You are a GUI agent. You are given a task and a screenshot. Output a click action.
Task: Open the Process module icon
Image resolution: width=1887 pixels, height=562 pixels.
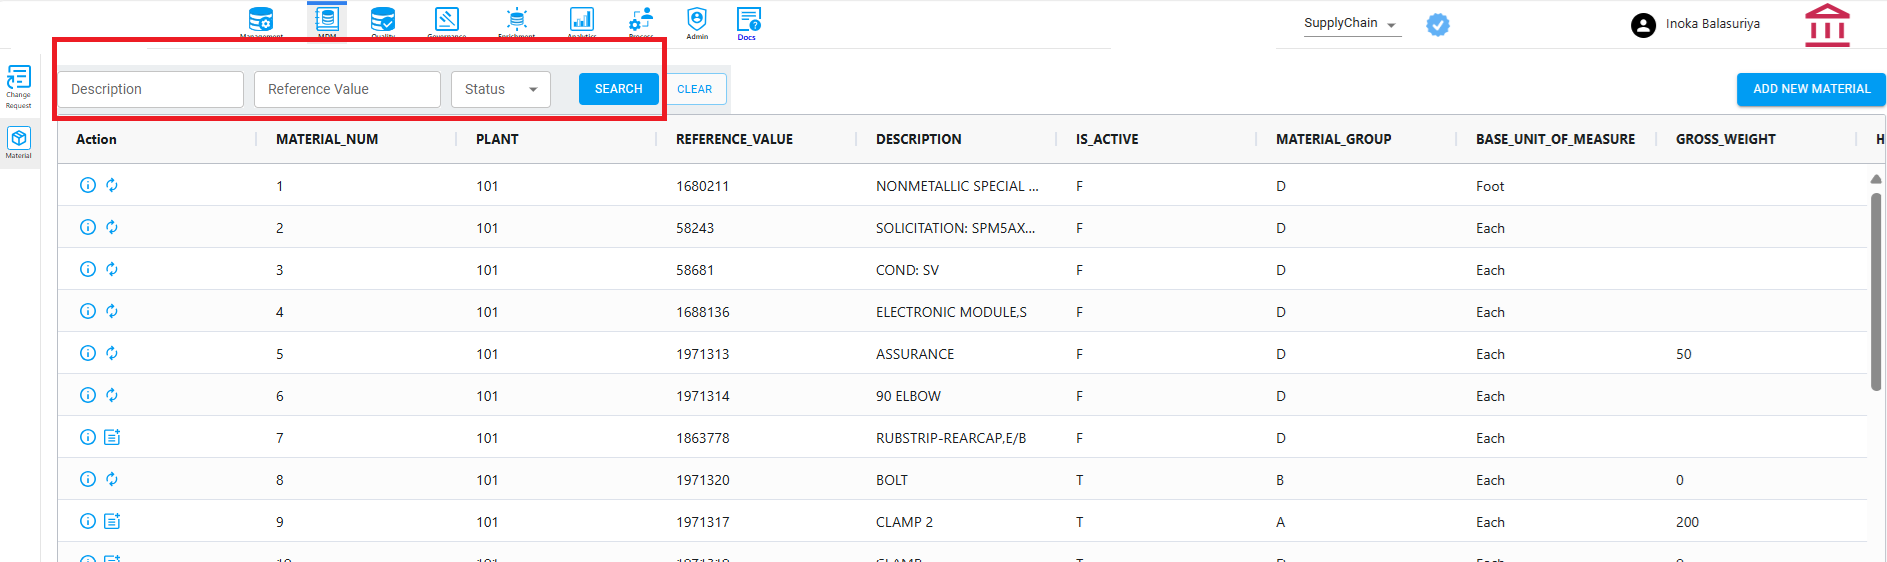point(641,21)
